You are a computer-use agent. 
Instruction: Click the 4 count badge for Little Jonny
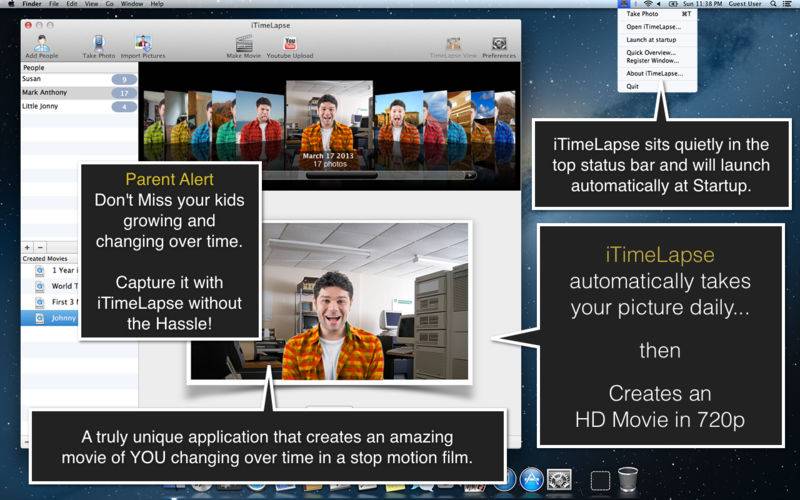124,107
